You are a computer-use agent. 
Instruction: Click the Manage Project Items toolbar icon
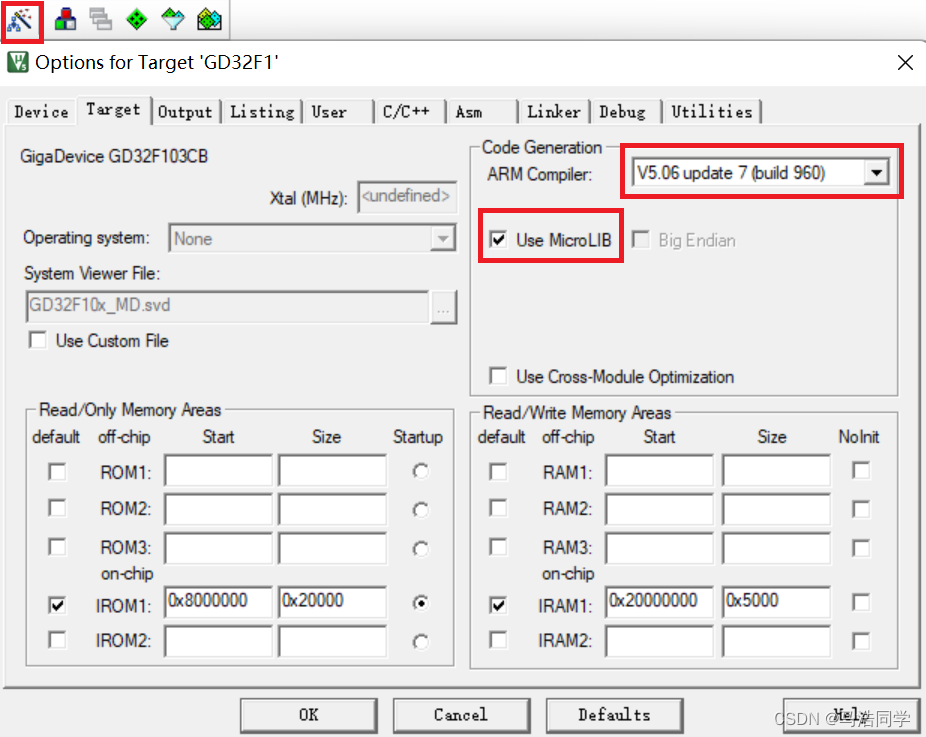[x=65, y=19]
